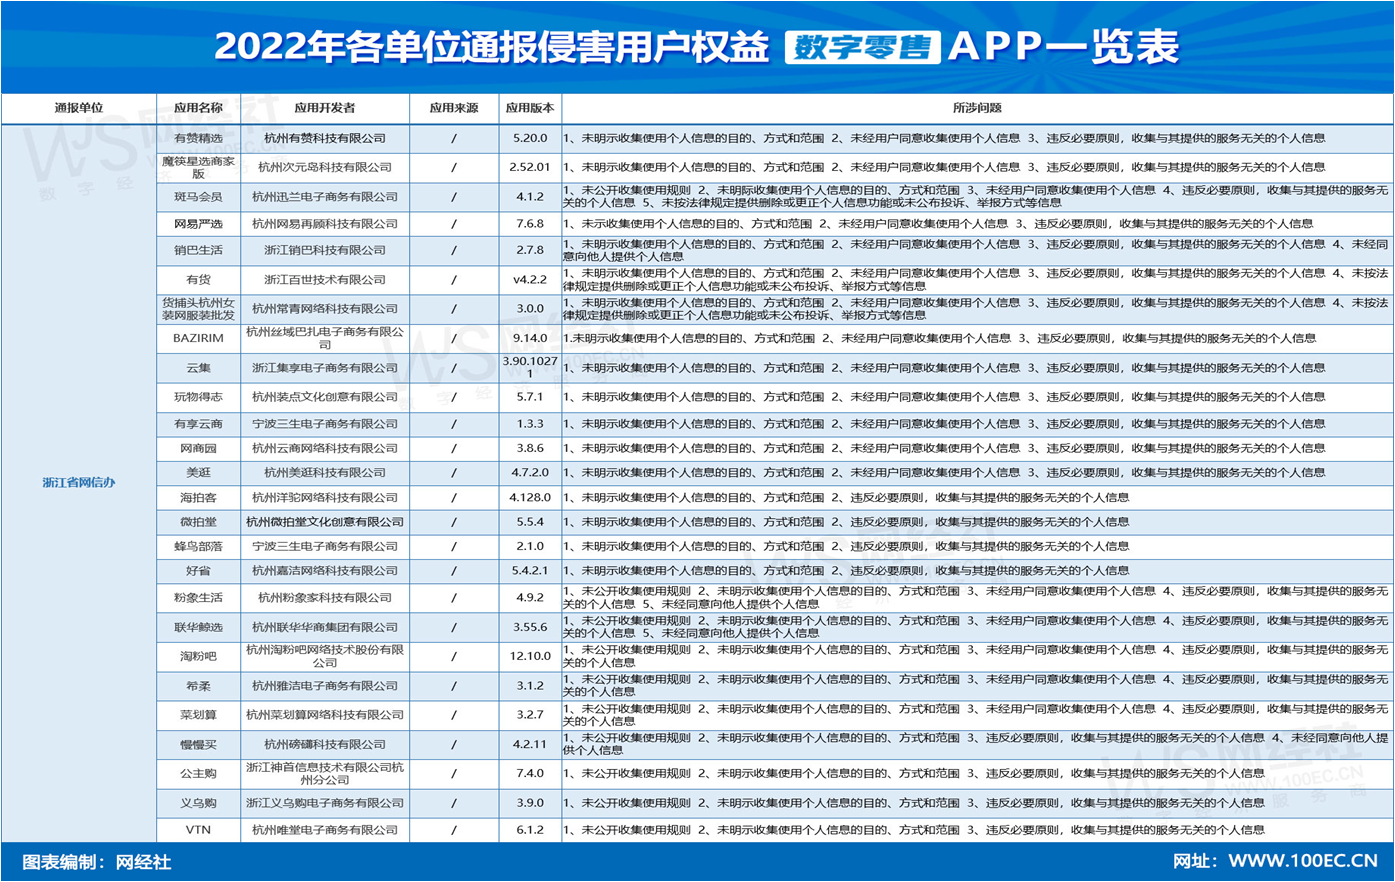Click the issues description in 慢慢买 row
The image size is (1395, 882).
tap(976, 744)
